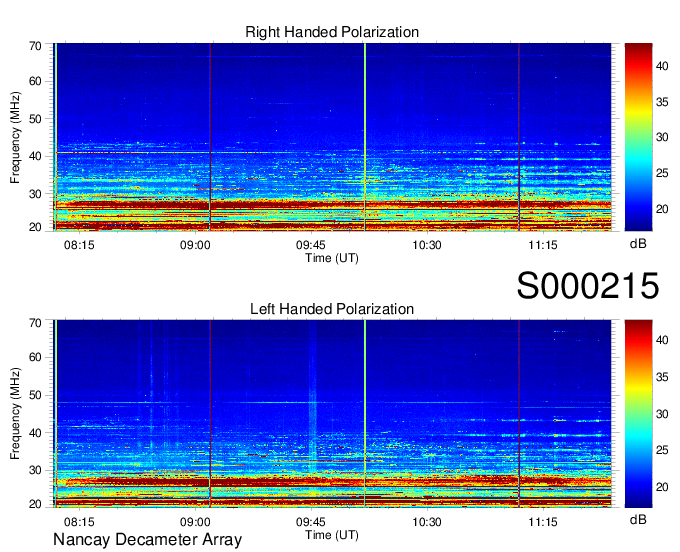The image size is (680, 552).
Task: Click the 20 MHz tick on Right Handed plot
Action: [x=36, y=227]
